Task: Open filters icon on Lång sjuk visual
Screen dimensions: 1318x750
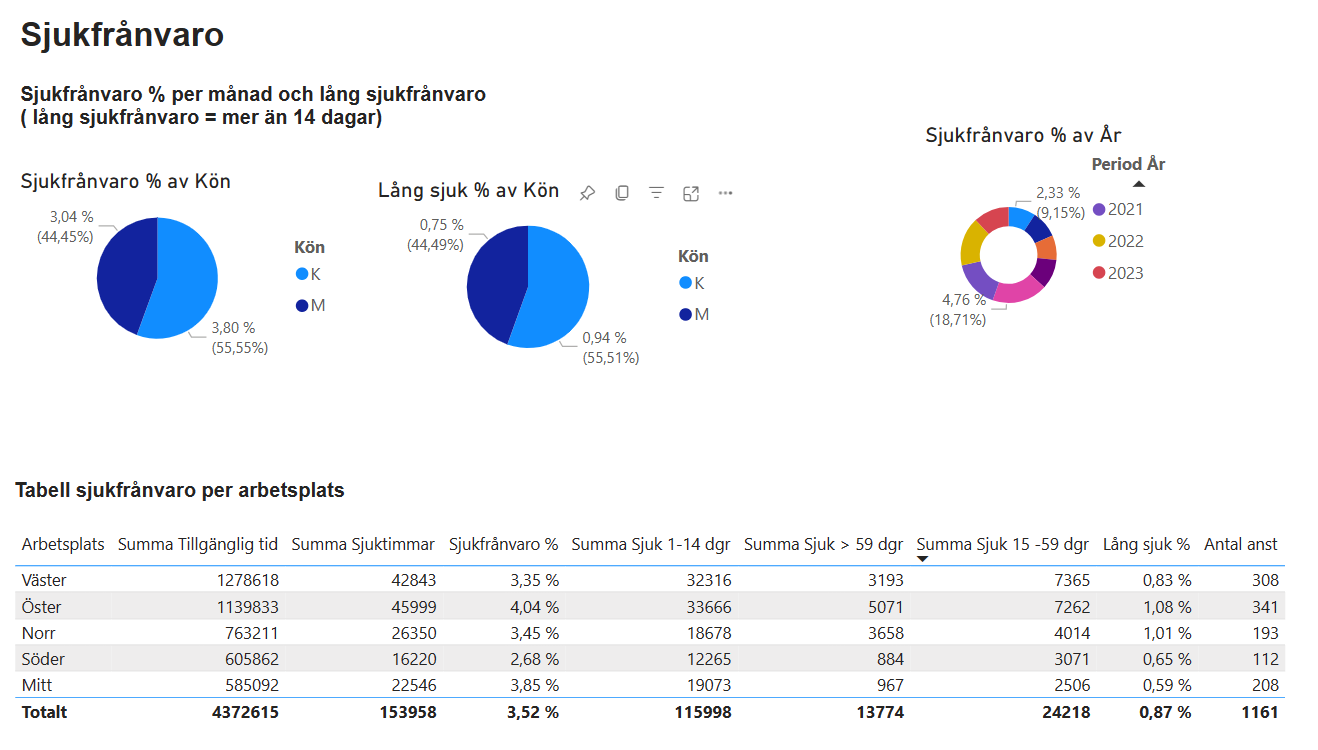Action: [656, 193]
